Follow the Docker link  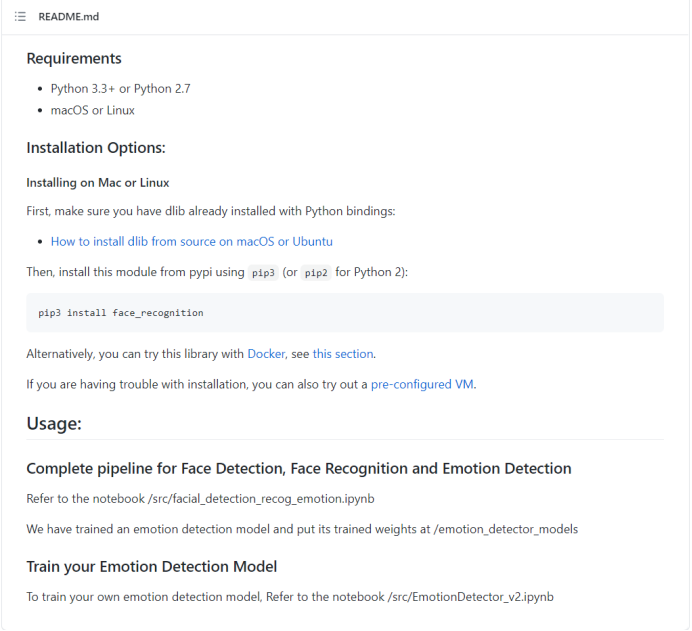coord(266,353)
